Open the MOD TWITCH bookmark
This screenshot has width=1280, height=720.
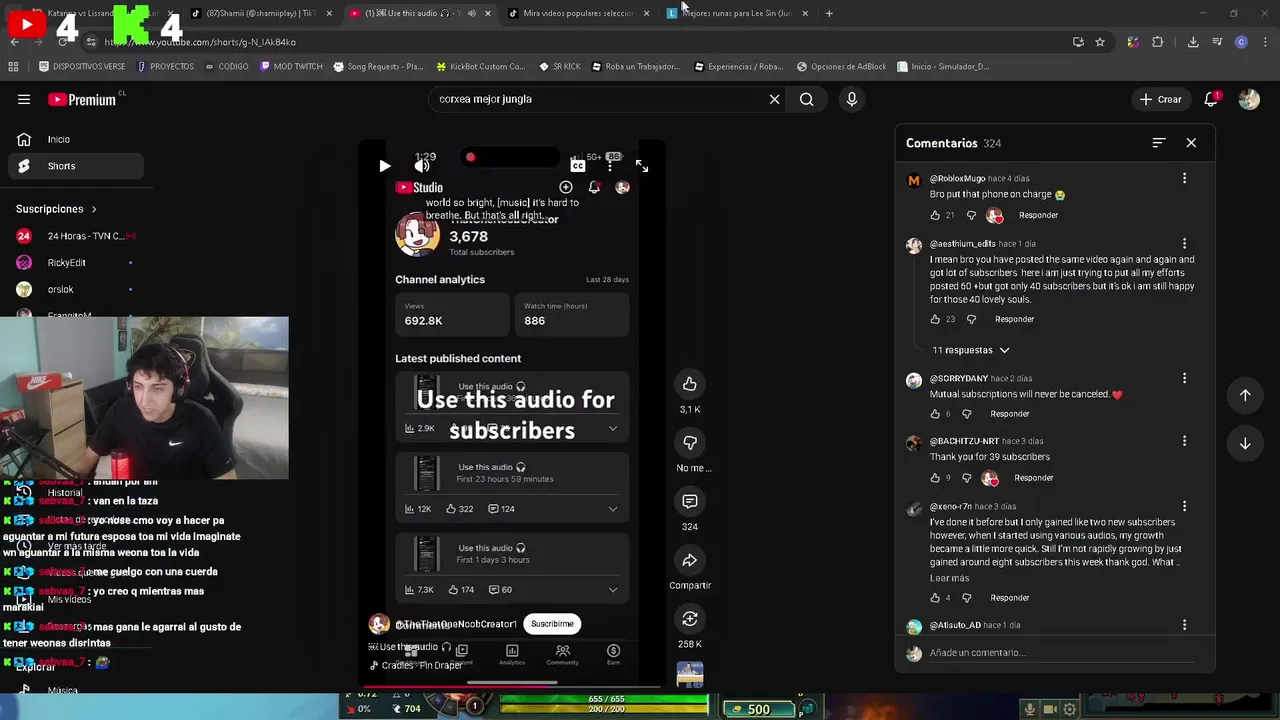pyautogui.click(x=291, y=66)
